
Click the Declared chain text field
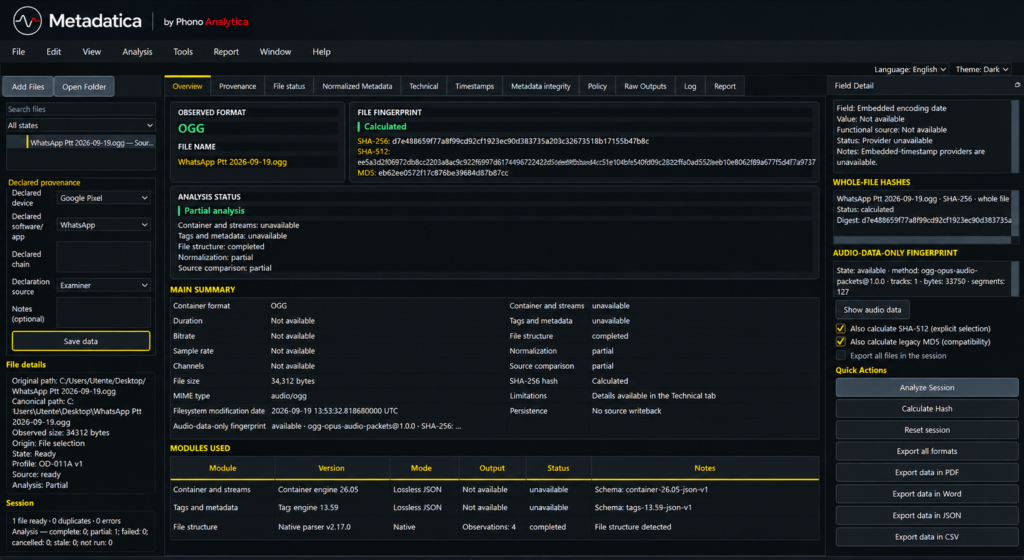103,257
